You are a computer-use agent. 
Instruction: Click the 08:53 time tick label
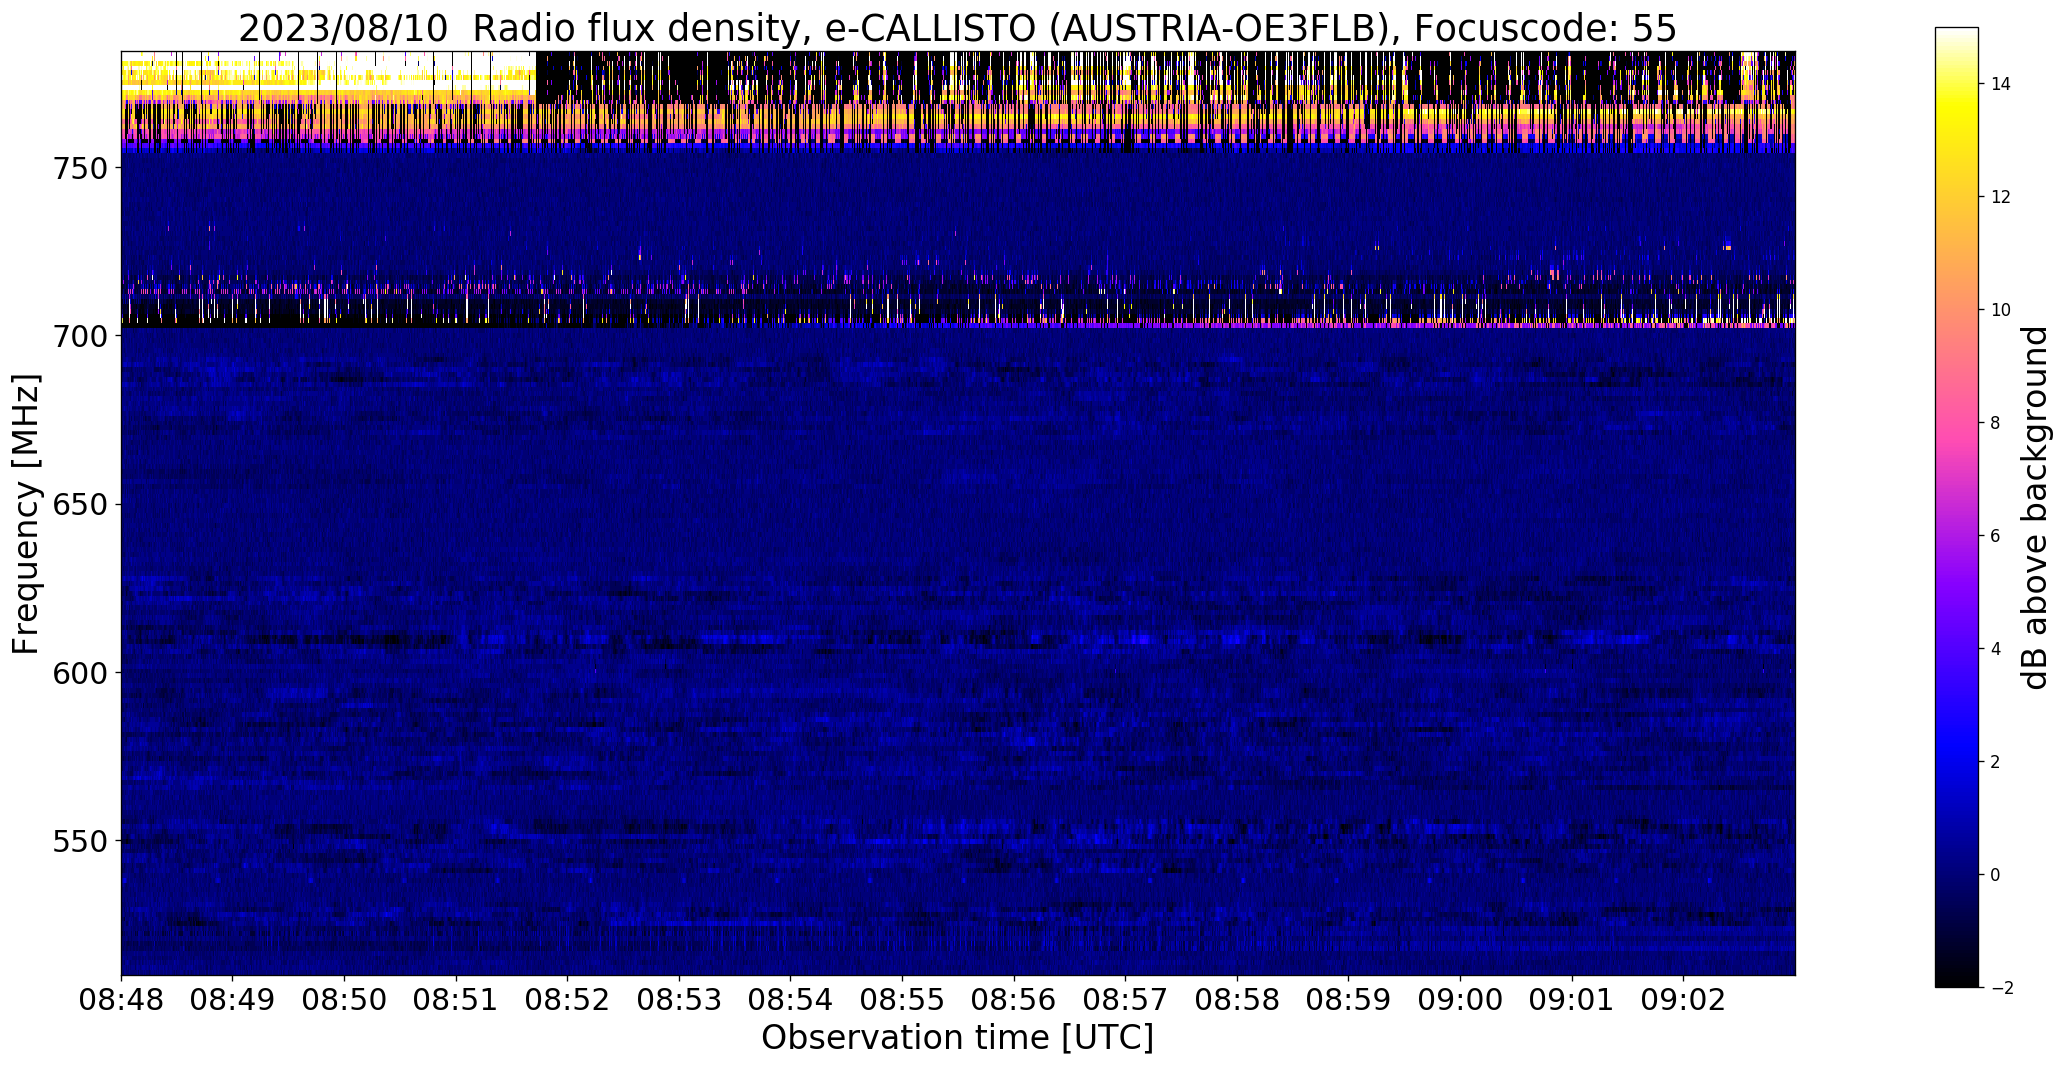[x=679, y=1001]
